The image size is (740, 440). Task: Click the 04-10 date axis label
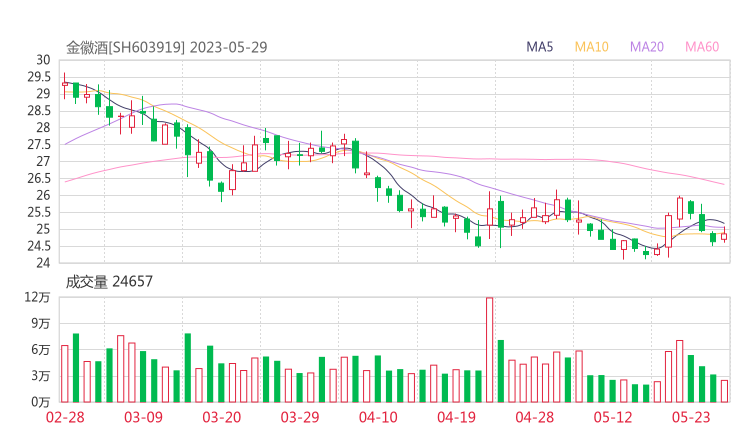[378, 417]
